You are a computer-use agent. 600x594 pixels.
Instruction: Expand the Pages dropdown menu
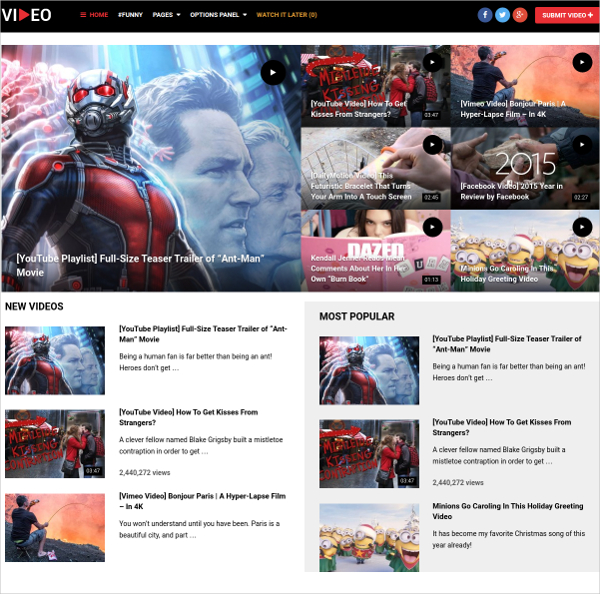click(166, 15)
